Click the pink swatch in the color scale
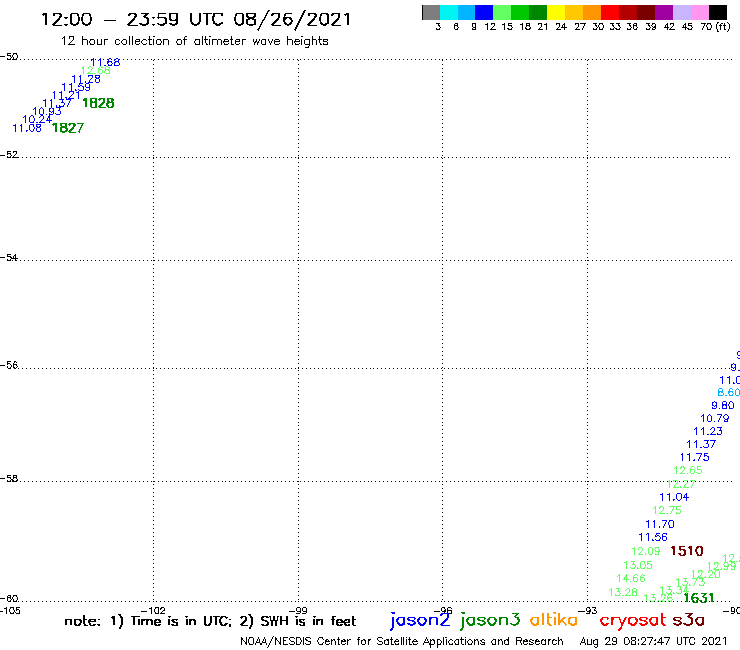 (x=699, y=13)
